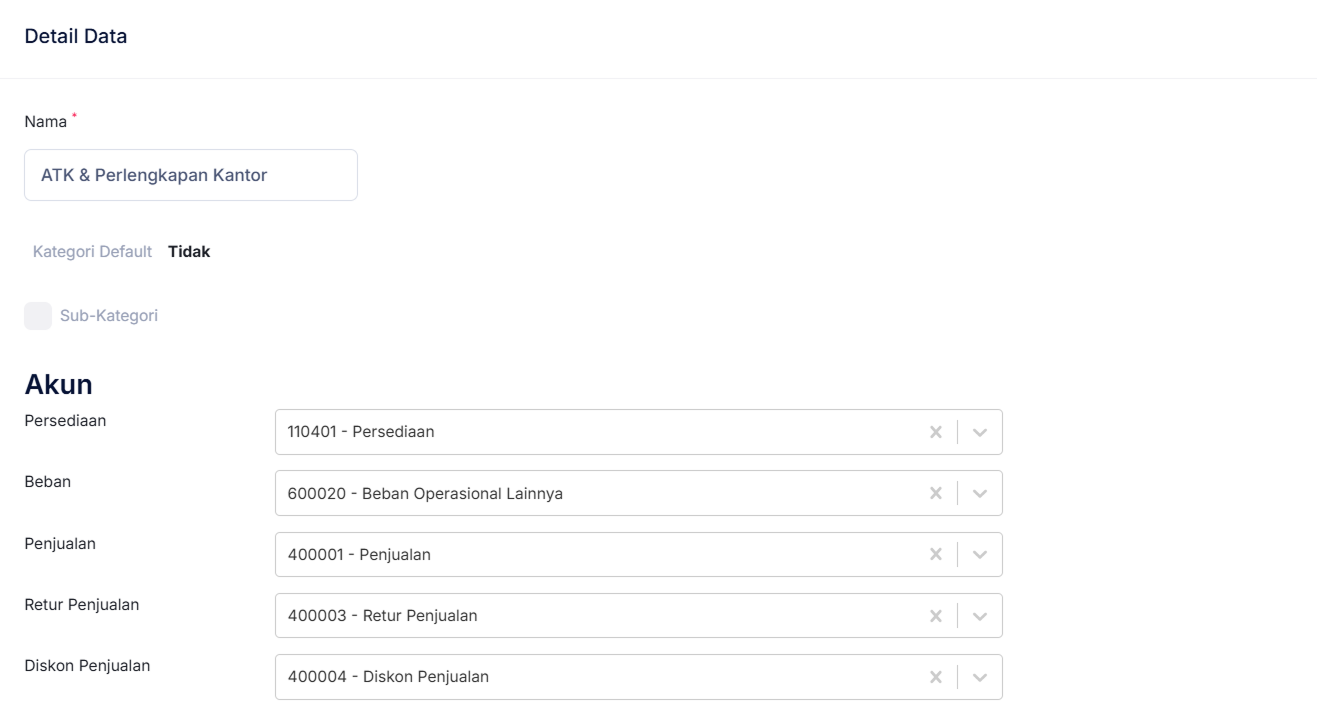Click the Kategori Default Tidak value
This screenshot has width=1317, height=707.
point(189,252)
